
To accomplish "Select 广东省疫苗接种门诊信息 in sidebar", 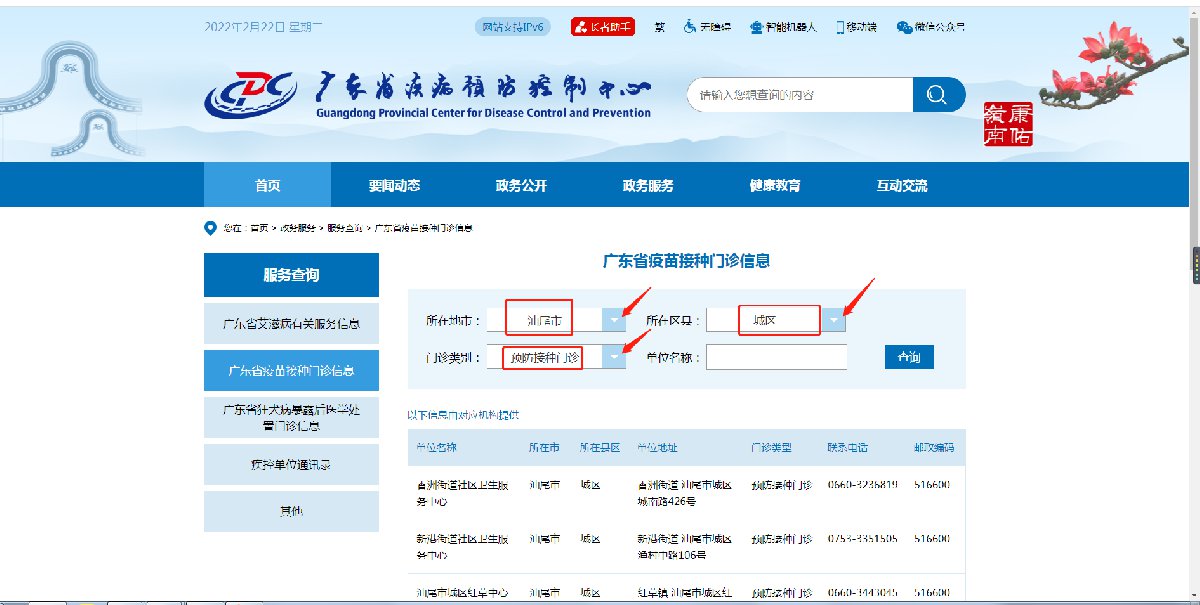I will (x=291, y=370).
